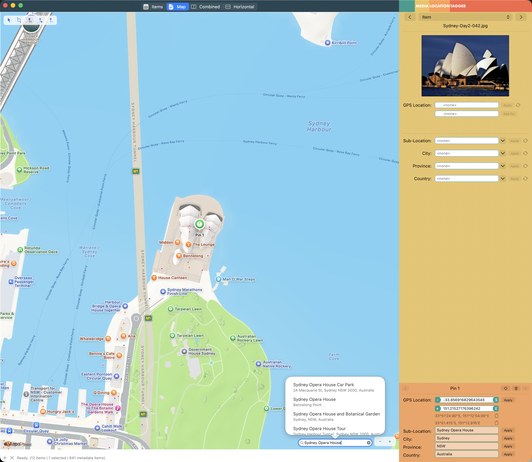Click the Man O'War Steps map marker
Image resolution: width=532 pixels, height=462 pixels.
[x=218, y=279]
